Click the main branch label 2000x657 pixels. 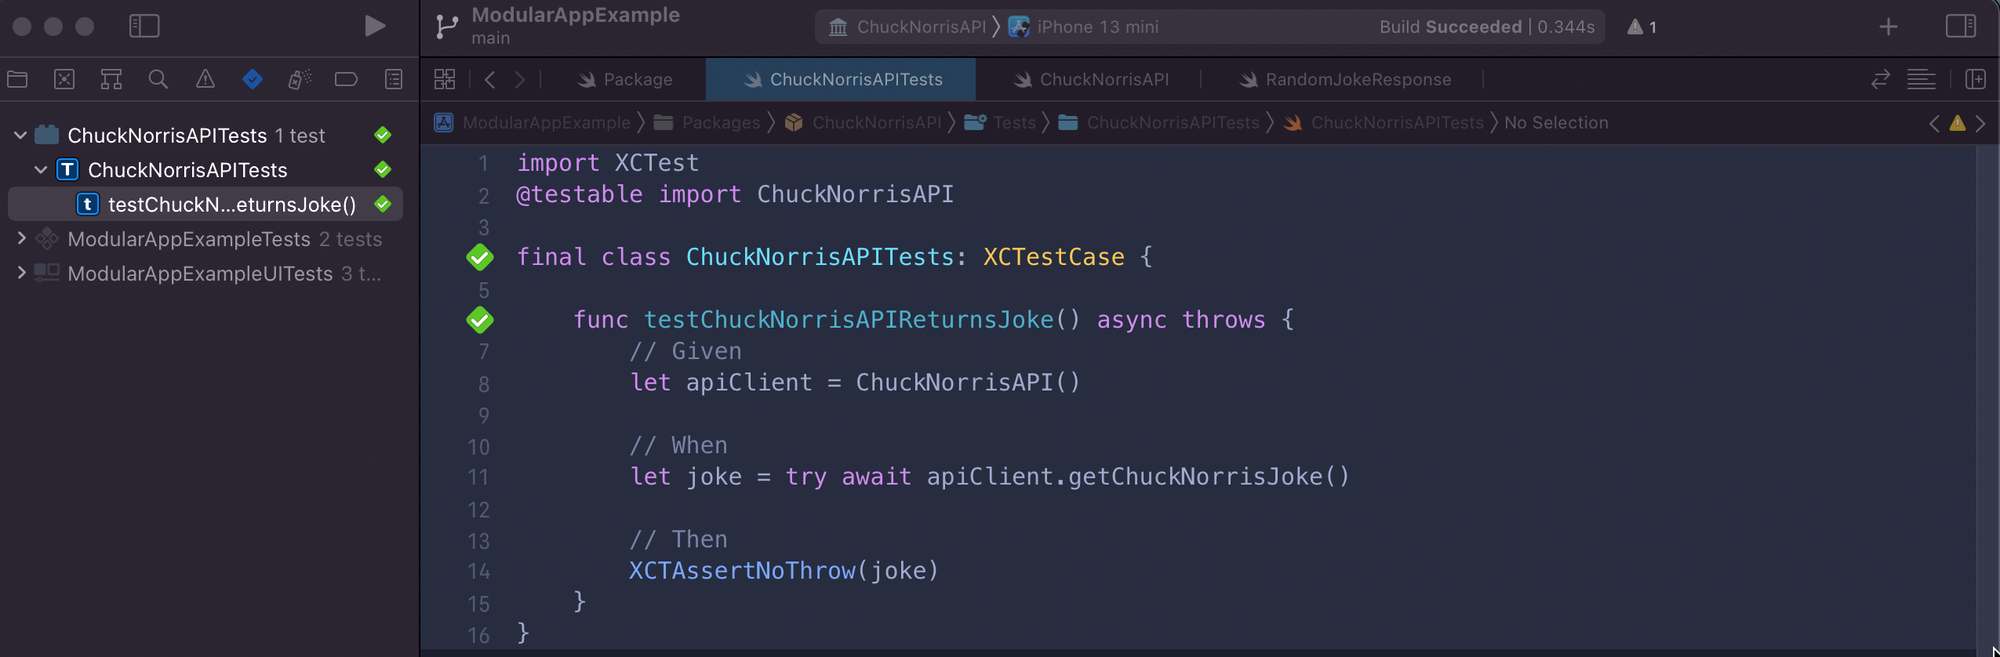[x=491, y=38]
